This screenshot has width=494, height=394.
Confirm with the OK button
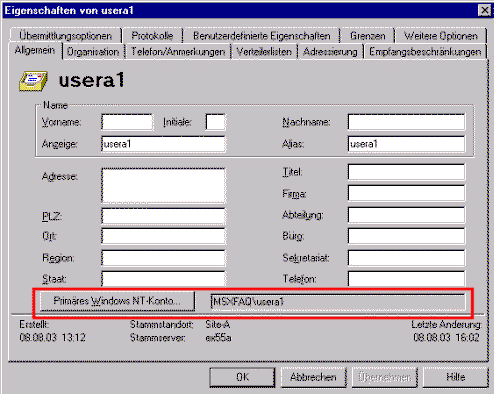coord(242,377)
